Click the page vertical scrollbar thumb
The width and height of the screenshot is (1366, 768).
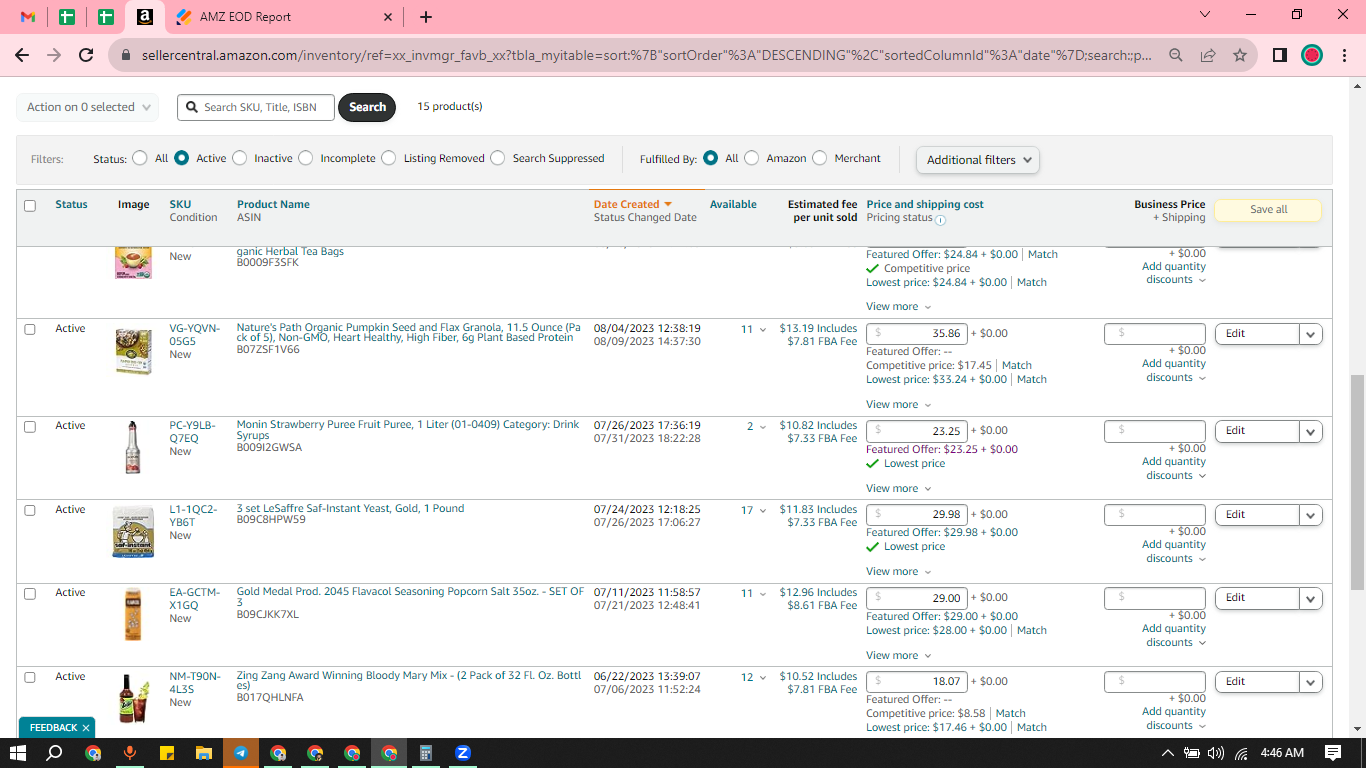(1357, 482)
